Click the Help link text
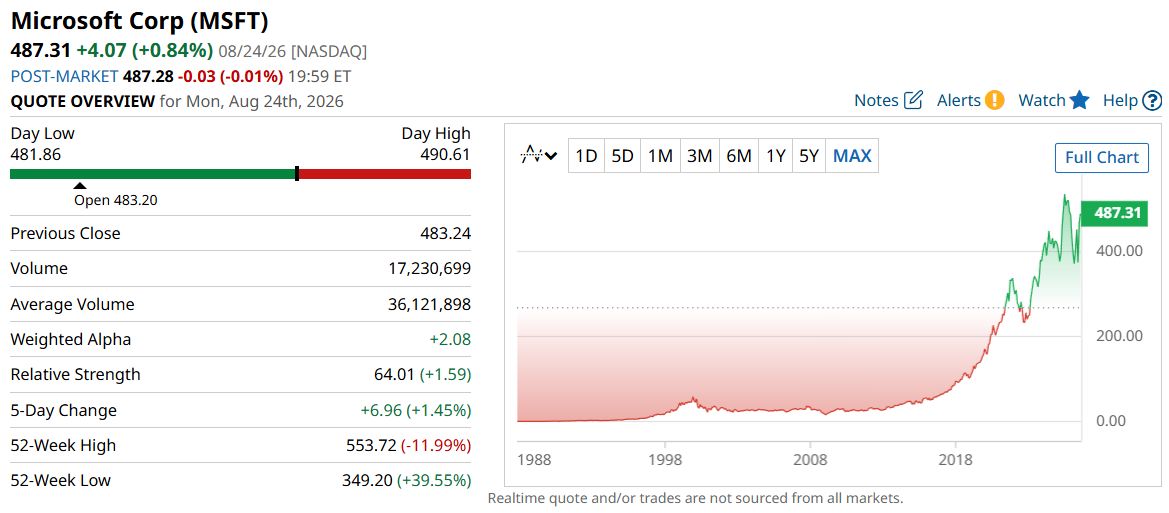The width and height of the screenshot is (1169, 513). [x=1120, y=101]
